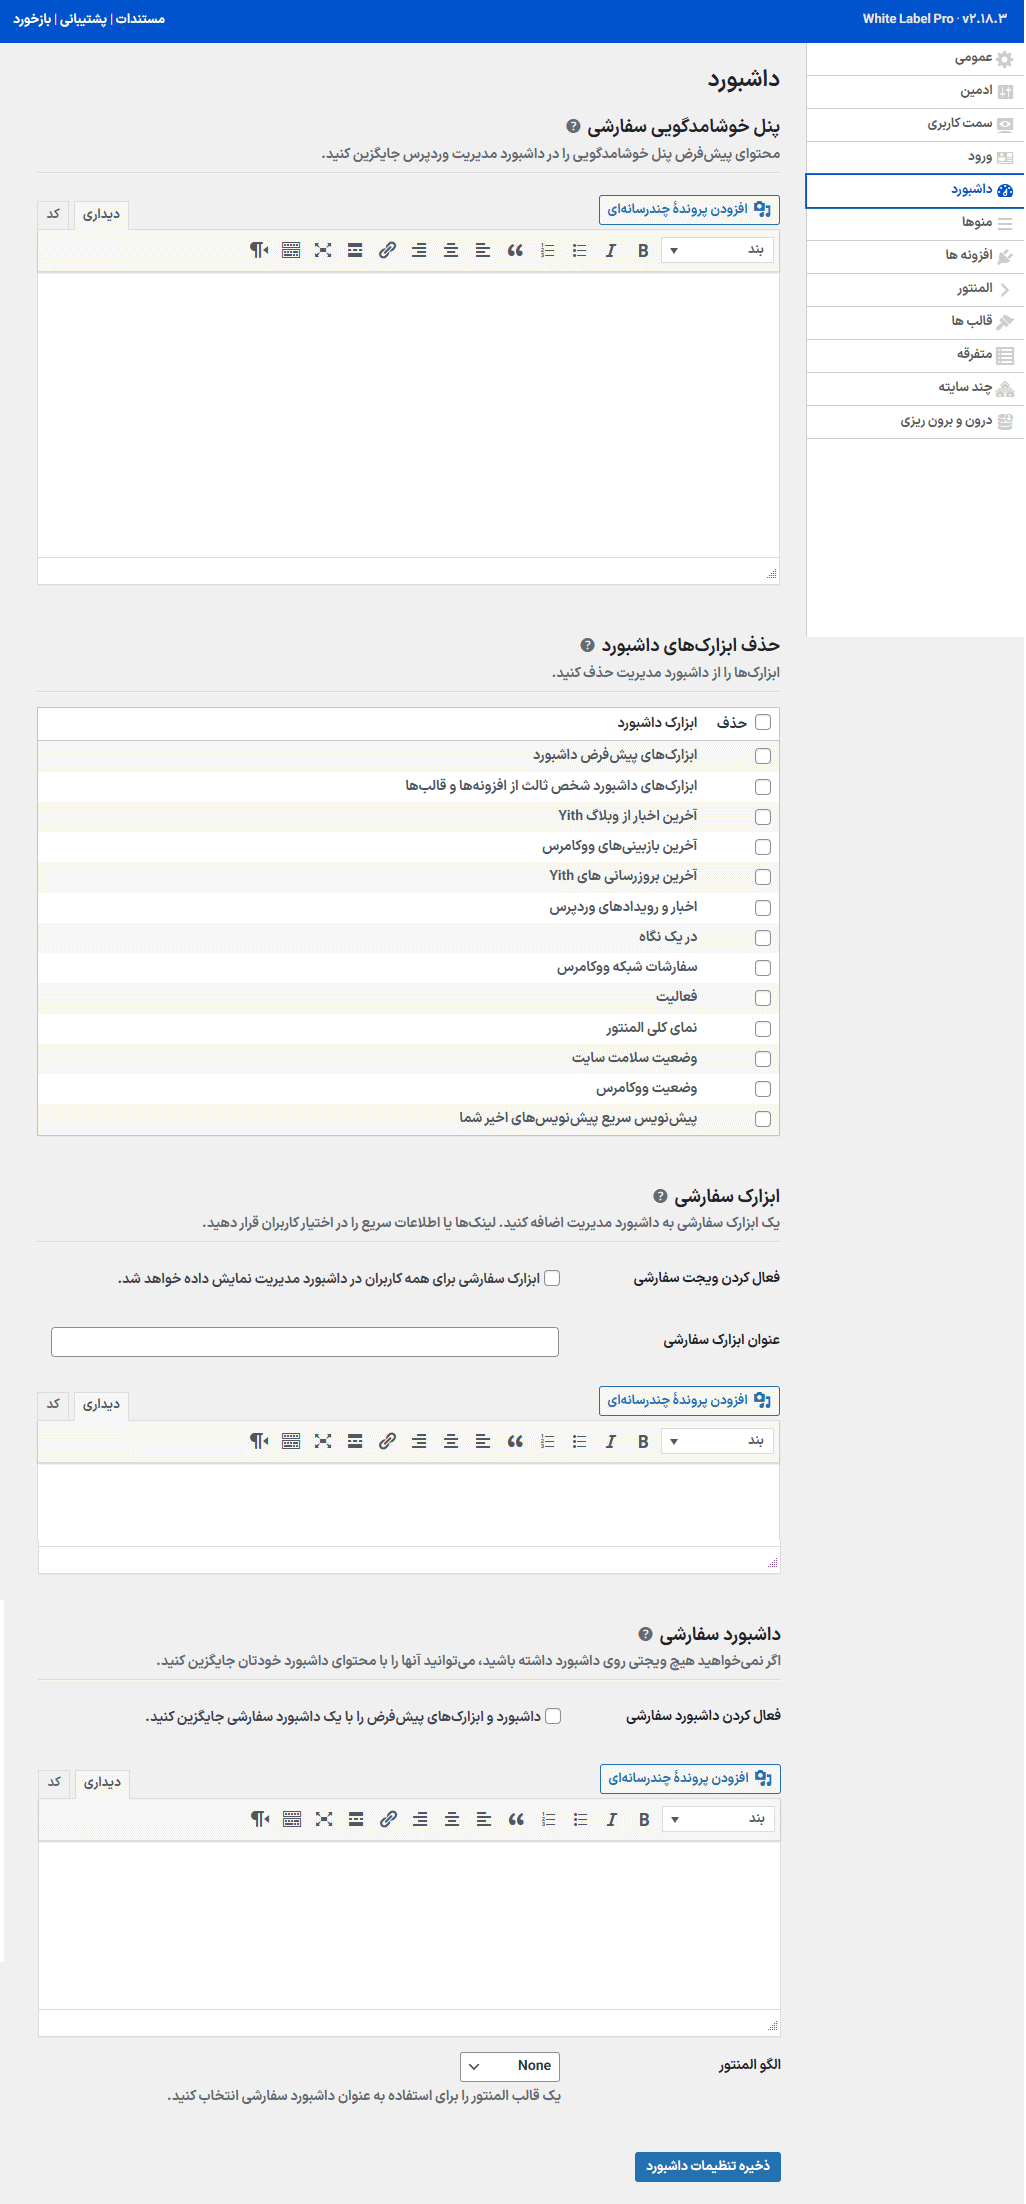This screenshot has height=2204, width=1026.
Task: Open the 'منوها' sidebar menu item
Action: pyautogui.click(x=977, y=222)
